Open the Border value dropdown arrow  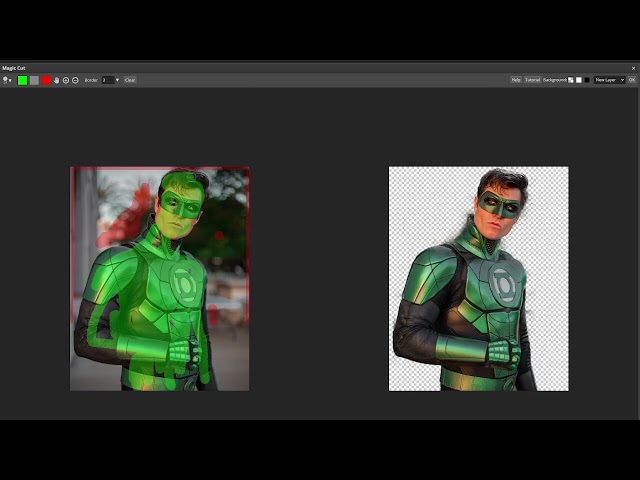[x=118, y=80]
